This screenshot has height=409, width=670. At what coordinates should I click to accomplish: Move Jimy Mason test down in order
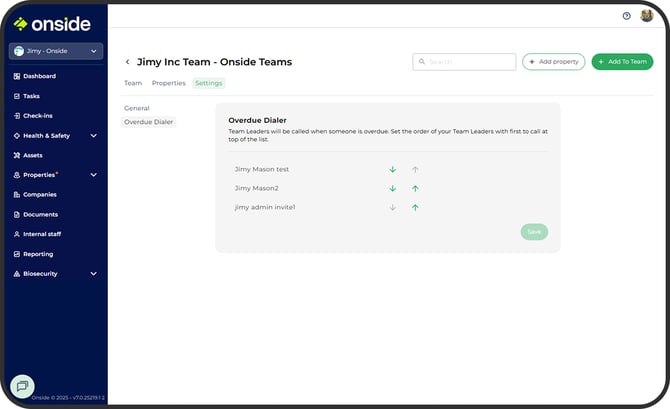(393, 169)
